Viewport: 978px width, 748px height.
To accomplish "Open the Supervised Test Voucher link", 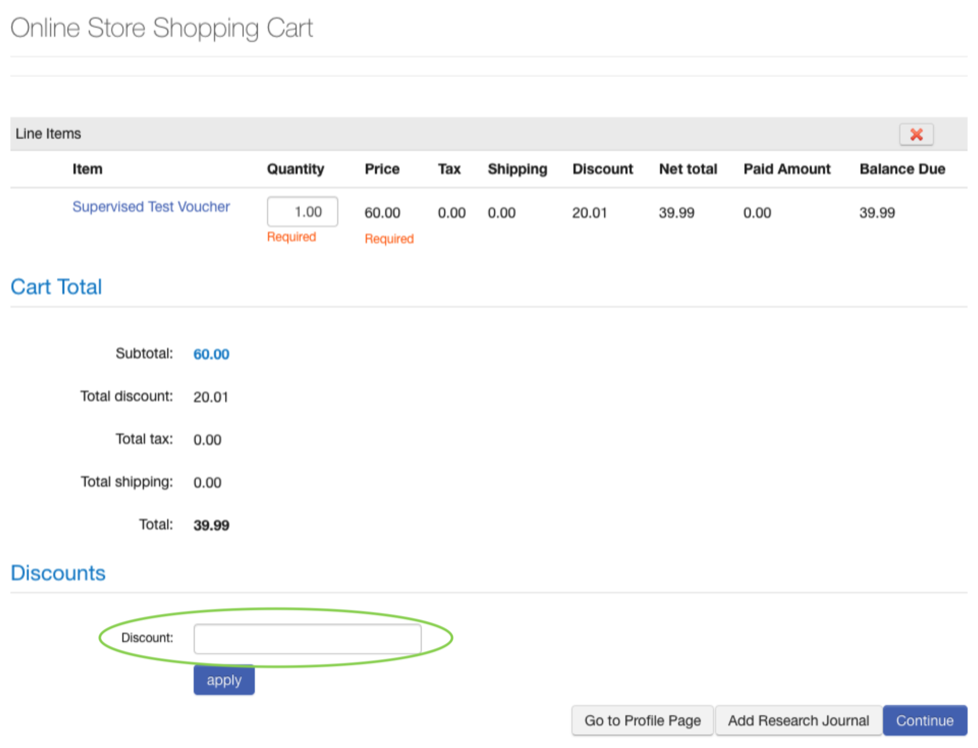I will tap(151, 206).
